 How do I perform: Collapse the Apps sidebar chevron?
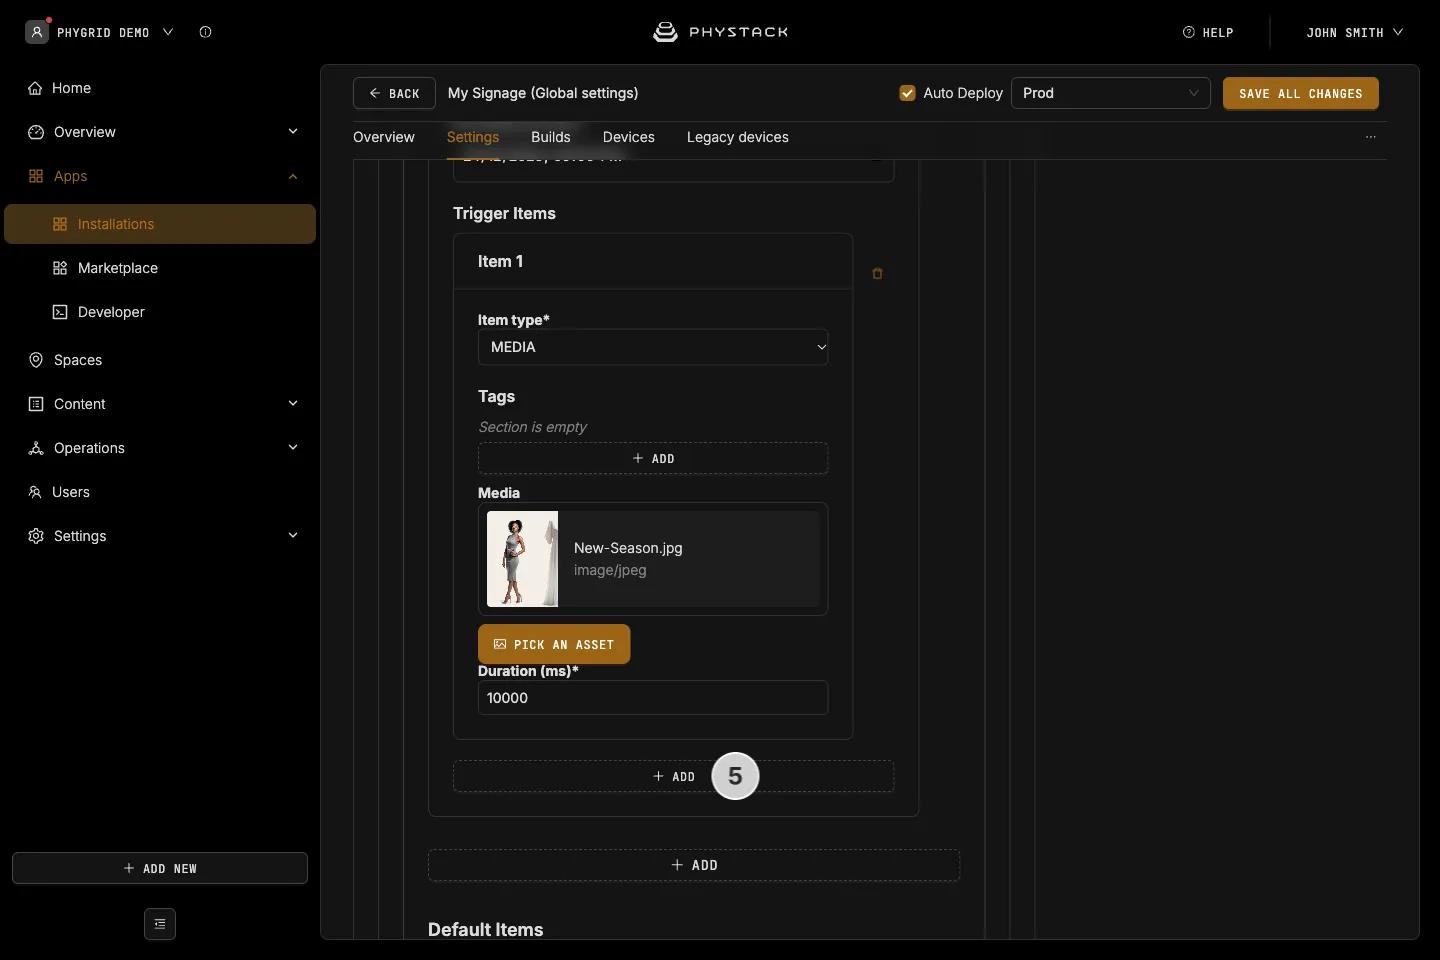point(293,176)
